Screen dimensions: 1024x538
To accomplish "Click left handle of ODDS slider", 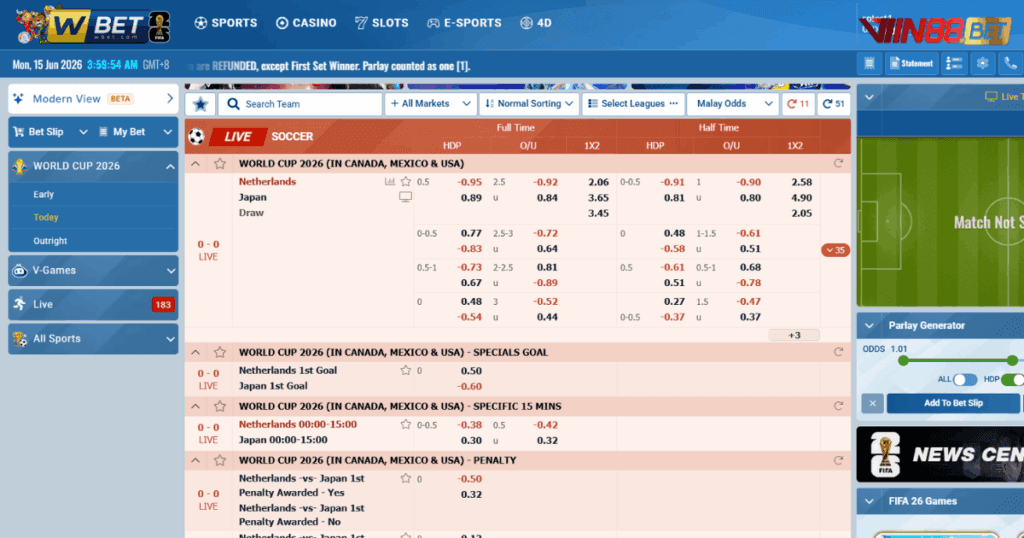I will pos(903,360).
